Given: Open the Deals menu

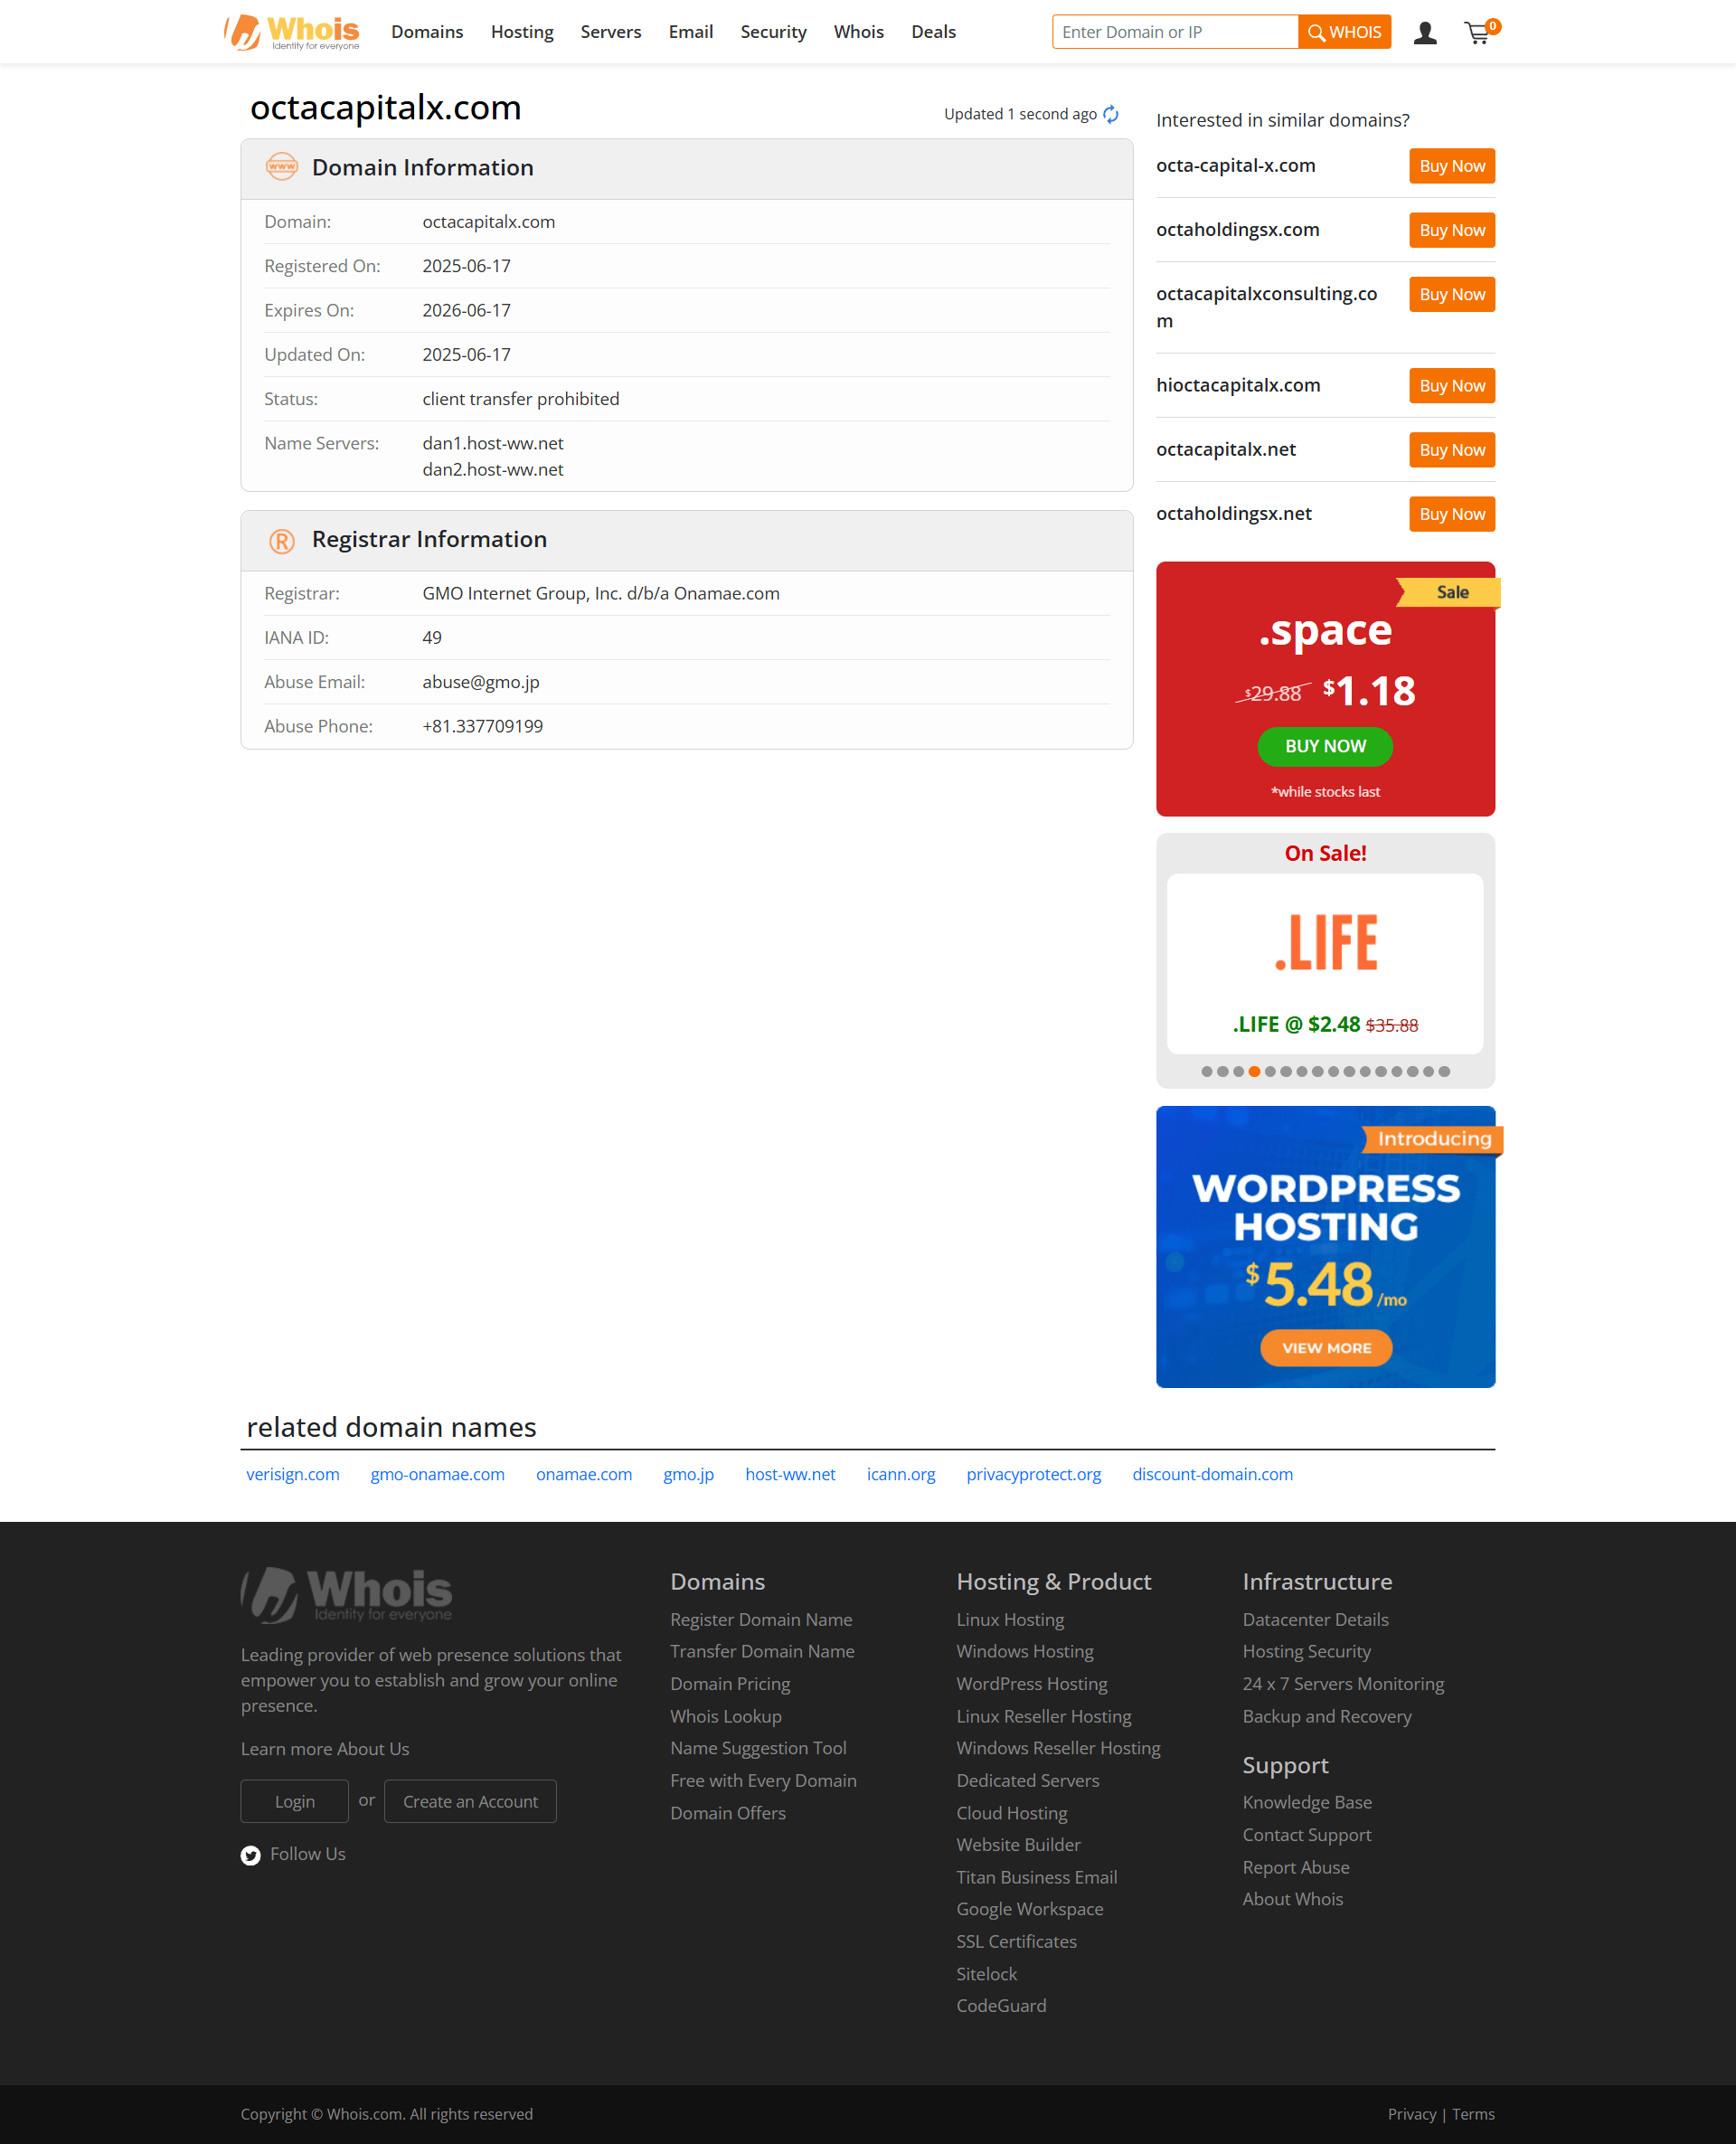Looking at the screenshot, I should click(934, 32).
